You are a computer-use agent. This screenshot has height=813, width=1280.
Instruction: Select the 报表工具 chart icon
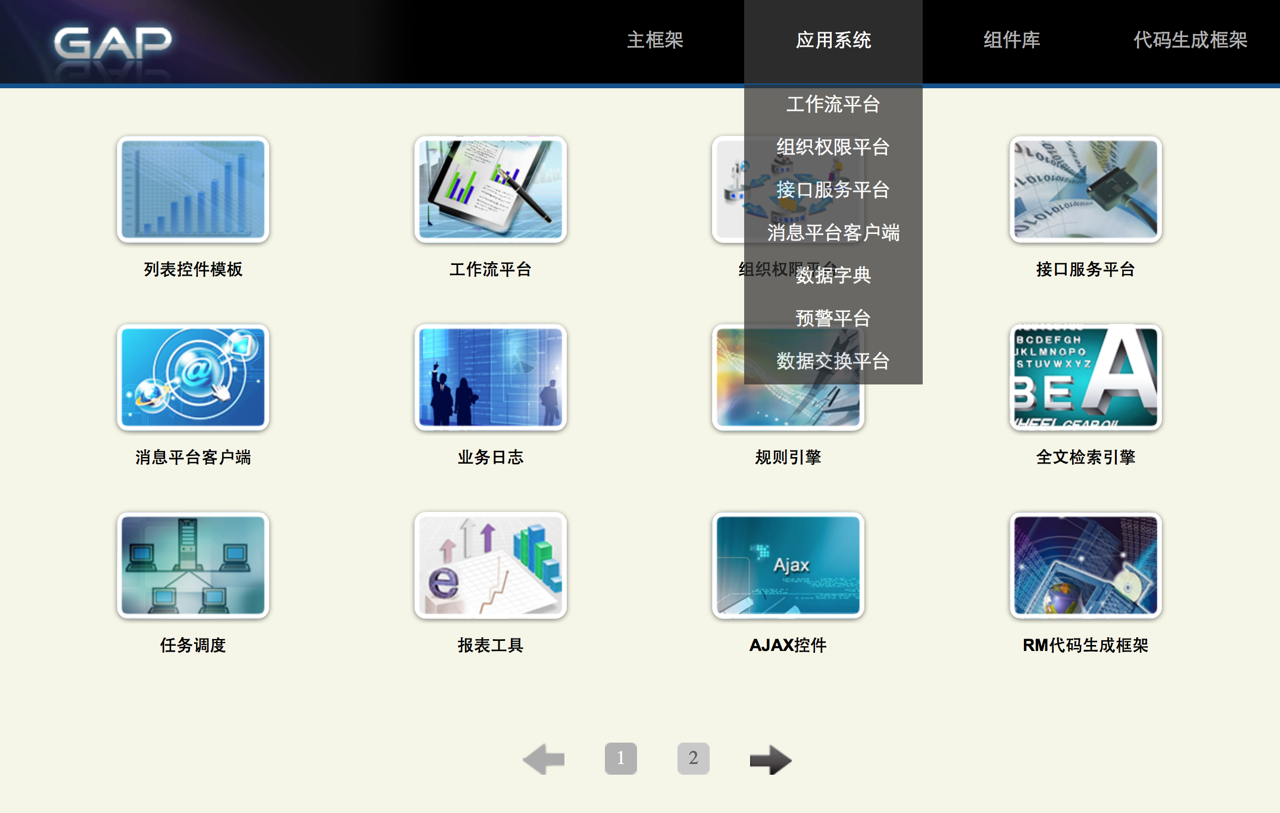coord(490,566)
